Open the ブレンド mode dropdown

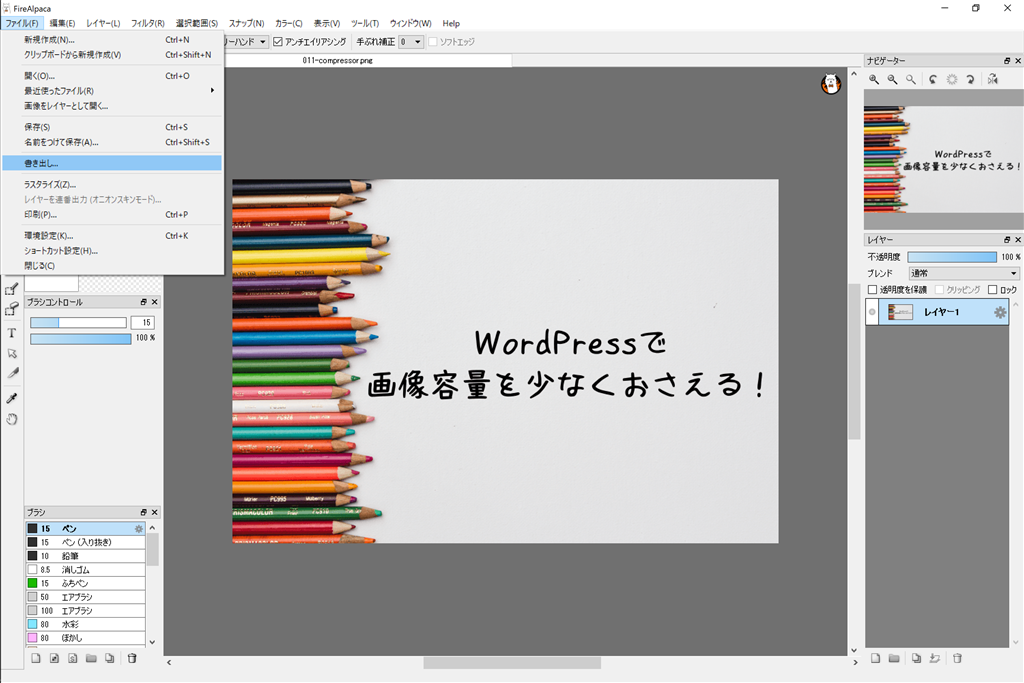[964, 274]
